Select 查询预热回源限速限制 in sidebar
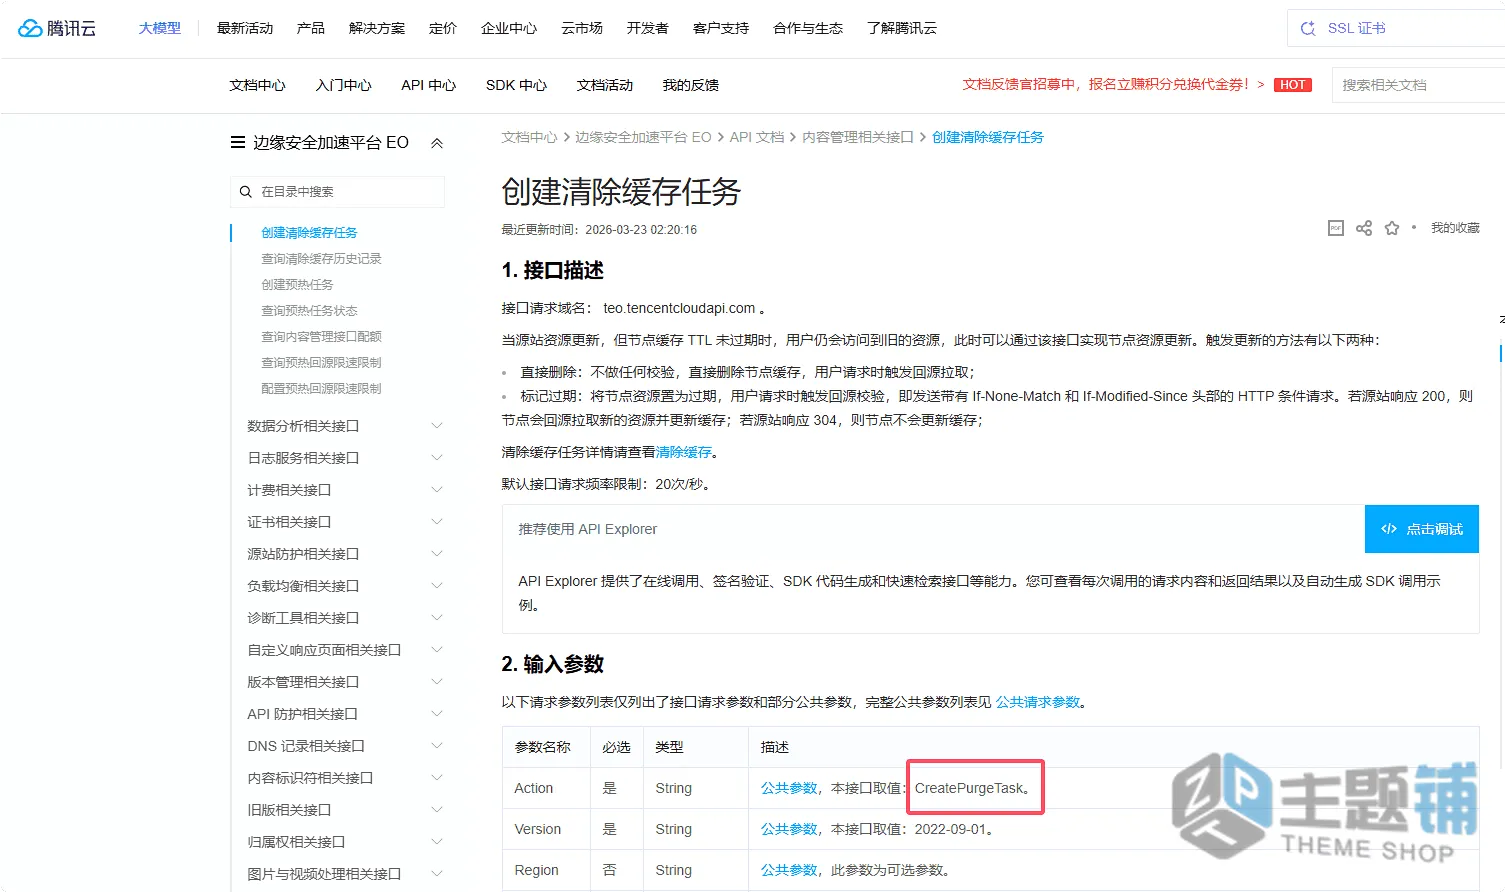The image size is (1505, 892). [321, 362]
